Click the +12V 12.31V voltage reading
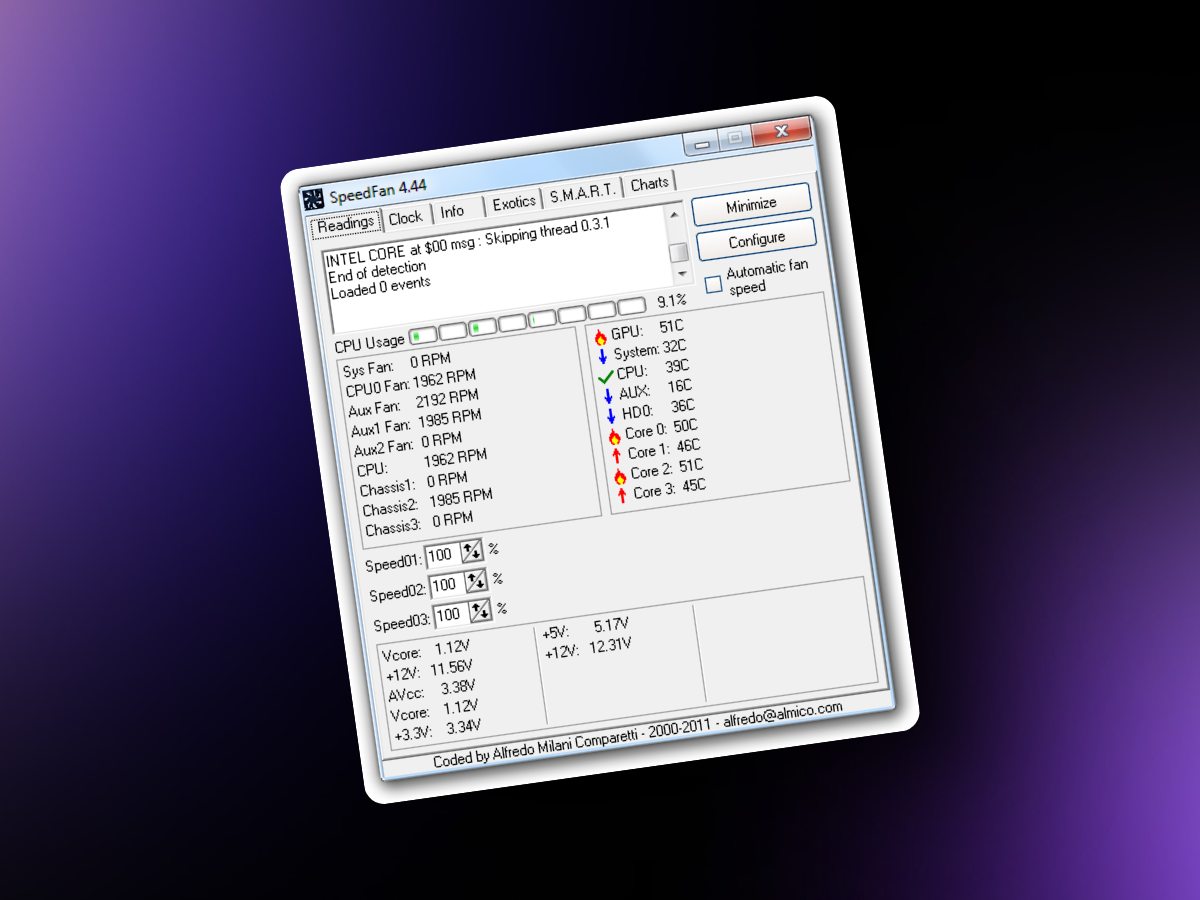This screenshot has width=1200, height=900. [x=589, y=649]
